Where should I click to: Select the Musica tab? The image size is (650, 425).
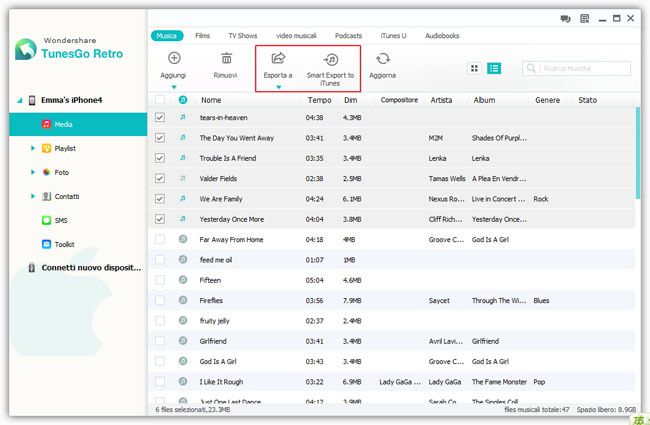click(x=167, y=36)
